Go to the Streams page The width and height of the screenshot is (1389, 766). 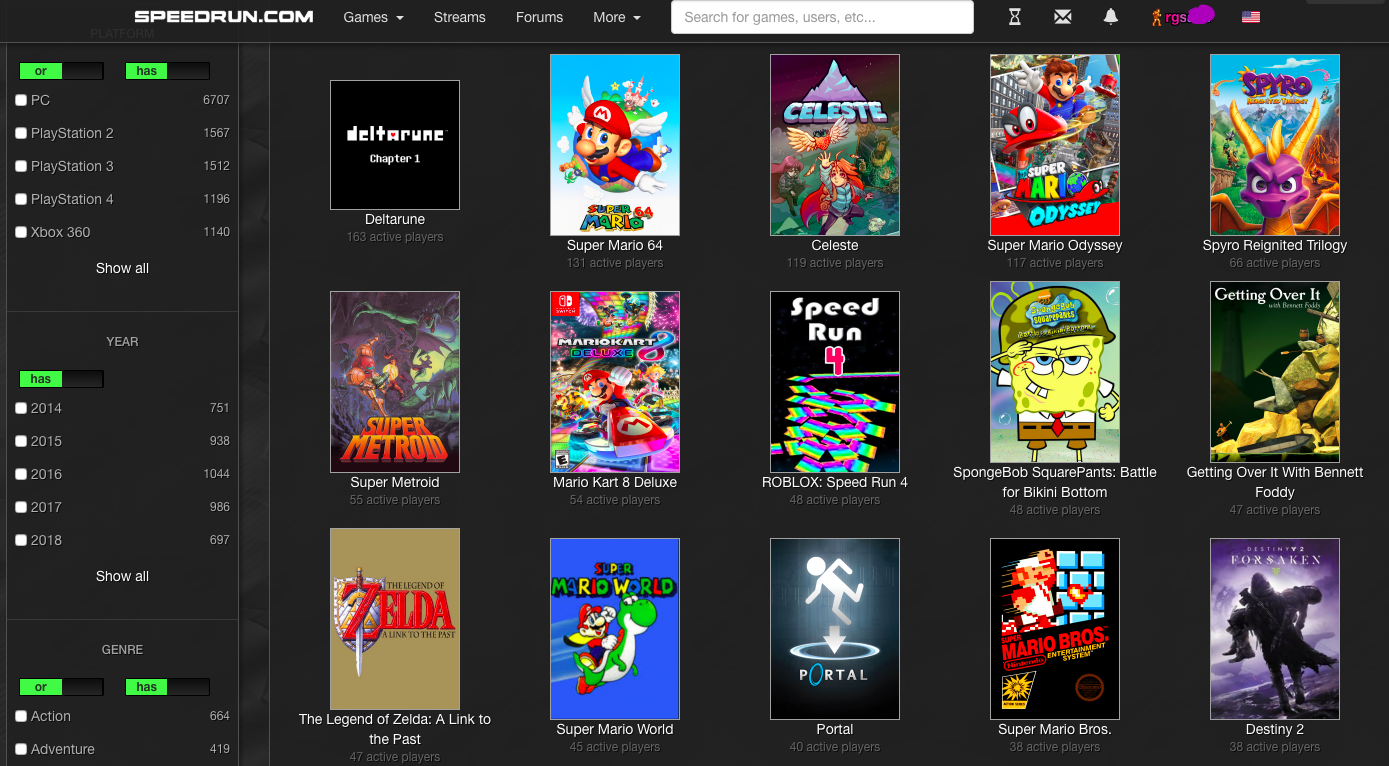[459, 17]
